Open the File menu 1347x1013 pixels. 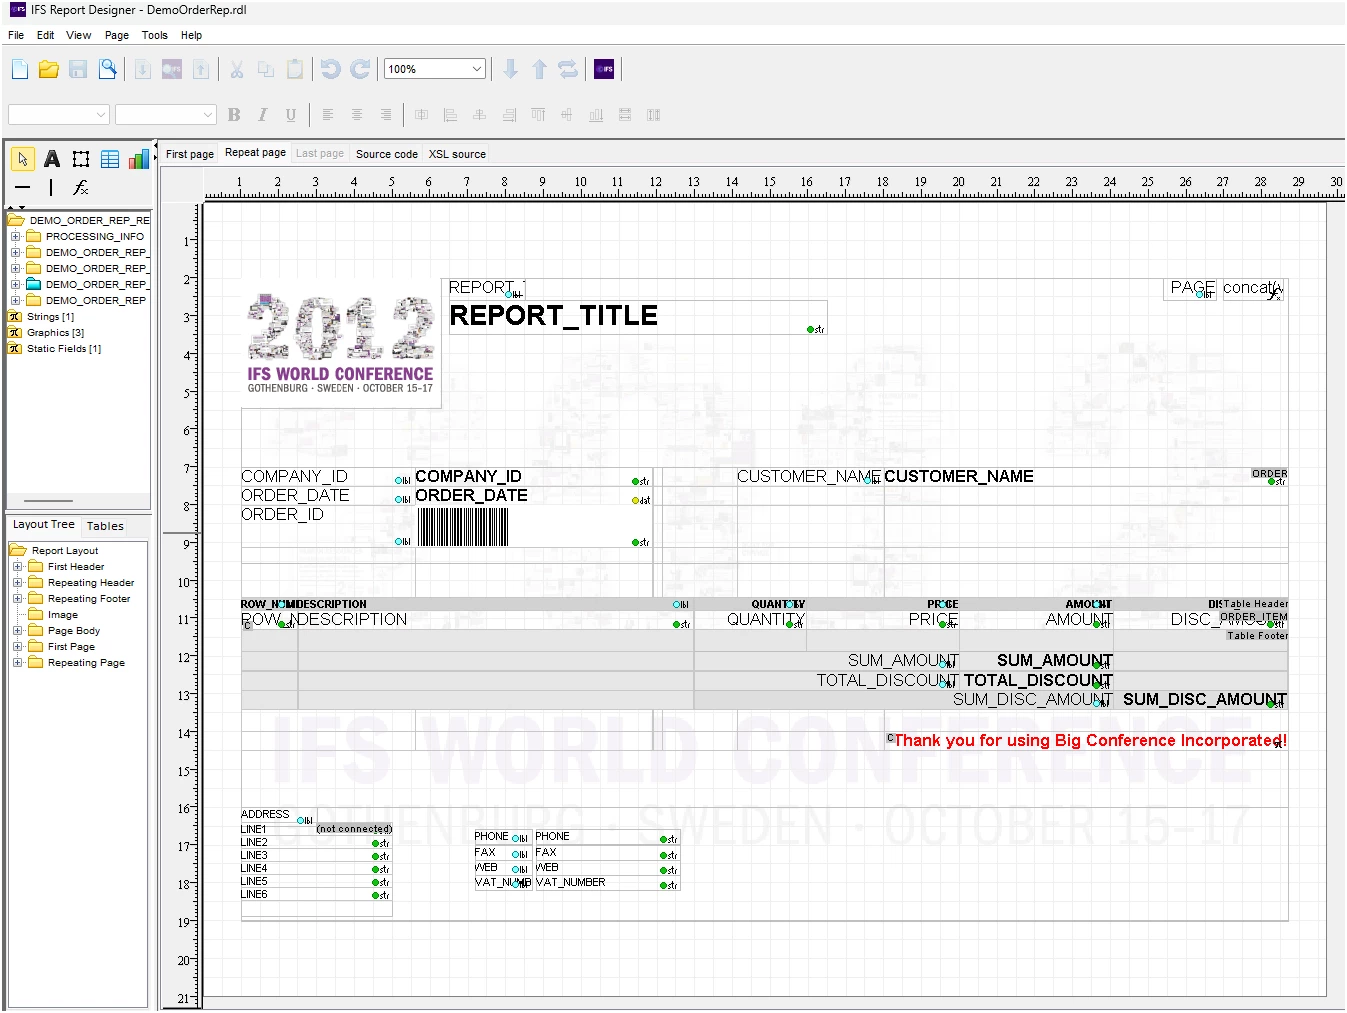click(16, 35)
